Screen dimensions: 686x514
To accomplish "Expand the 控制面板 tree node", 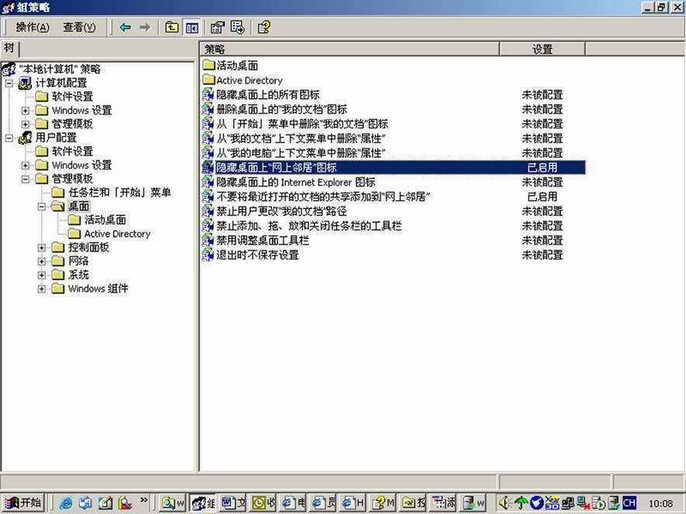I will coord(42,247).
